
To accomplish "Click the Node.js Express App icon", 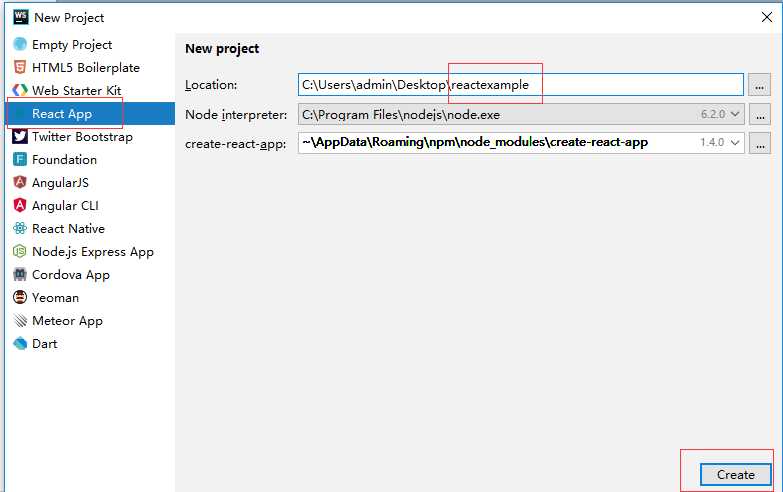I will (20, 251).
